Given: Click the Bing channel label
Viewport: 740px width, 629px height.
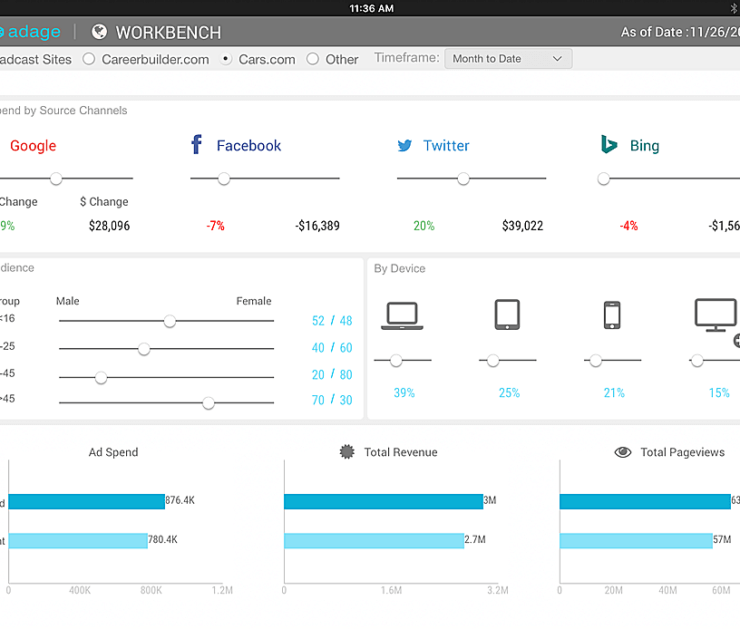Looking at the screenshot, I should 645,146.
